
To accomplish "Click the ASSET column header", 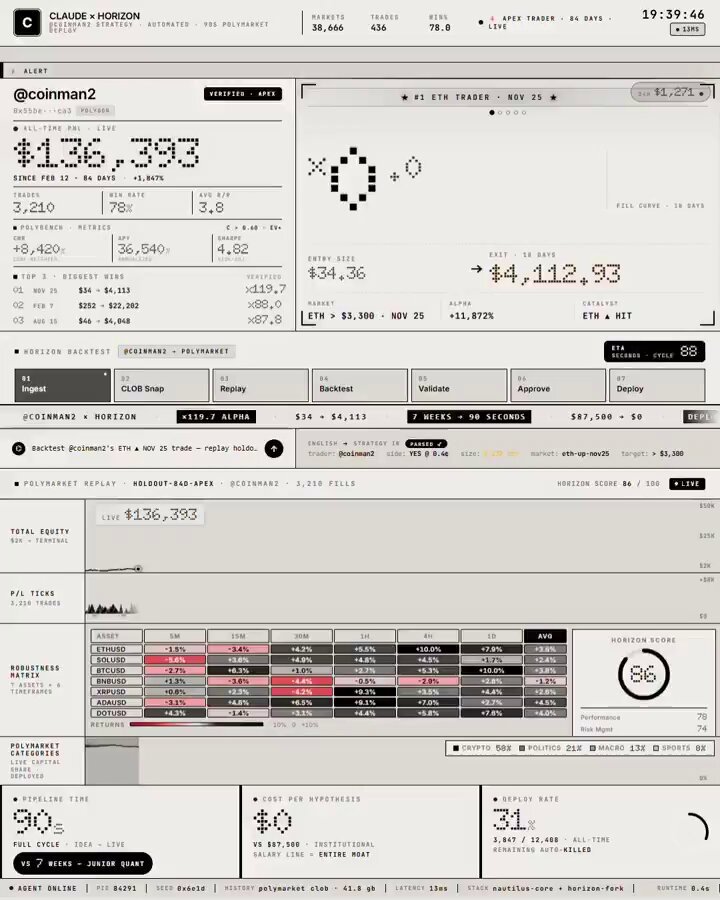I will pos(117,636).
